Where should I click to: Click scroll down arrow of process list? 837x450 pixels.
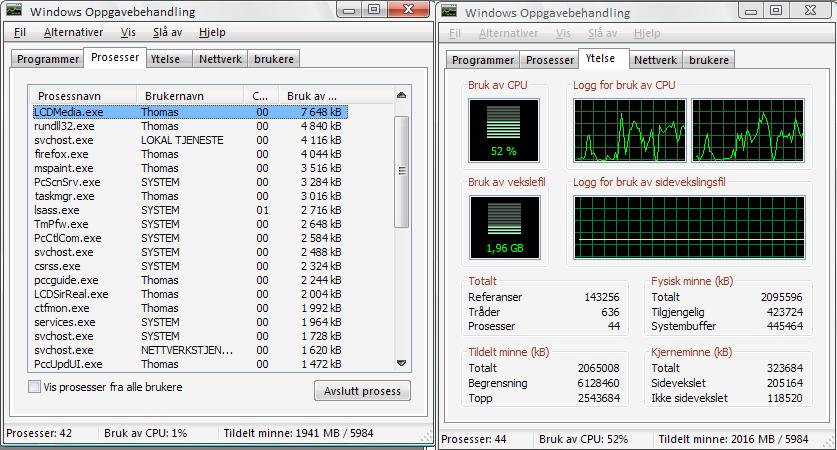coord(401,363)
